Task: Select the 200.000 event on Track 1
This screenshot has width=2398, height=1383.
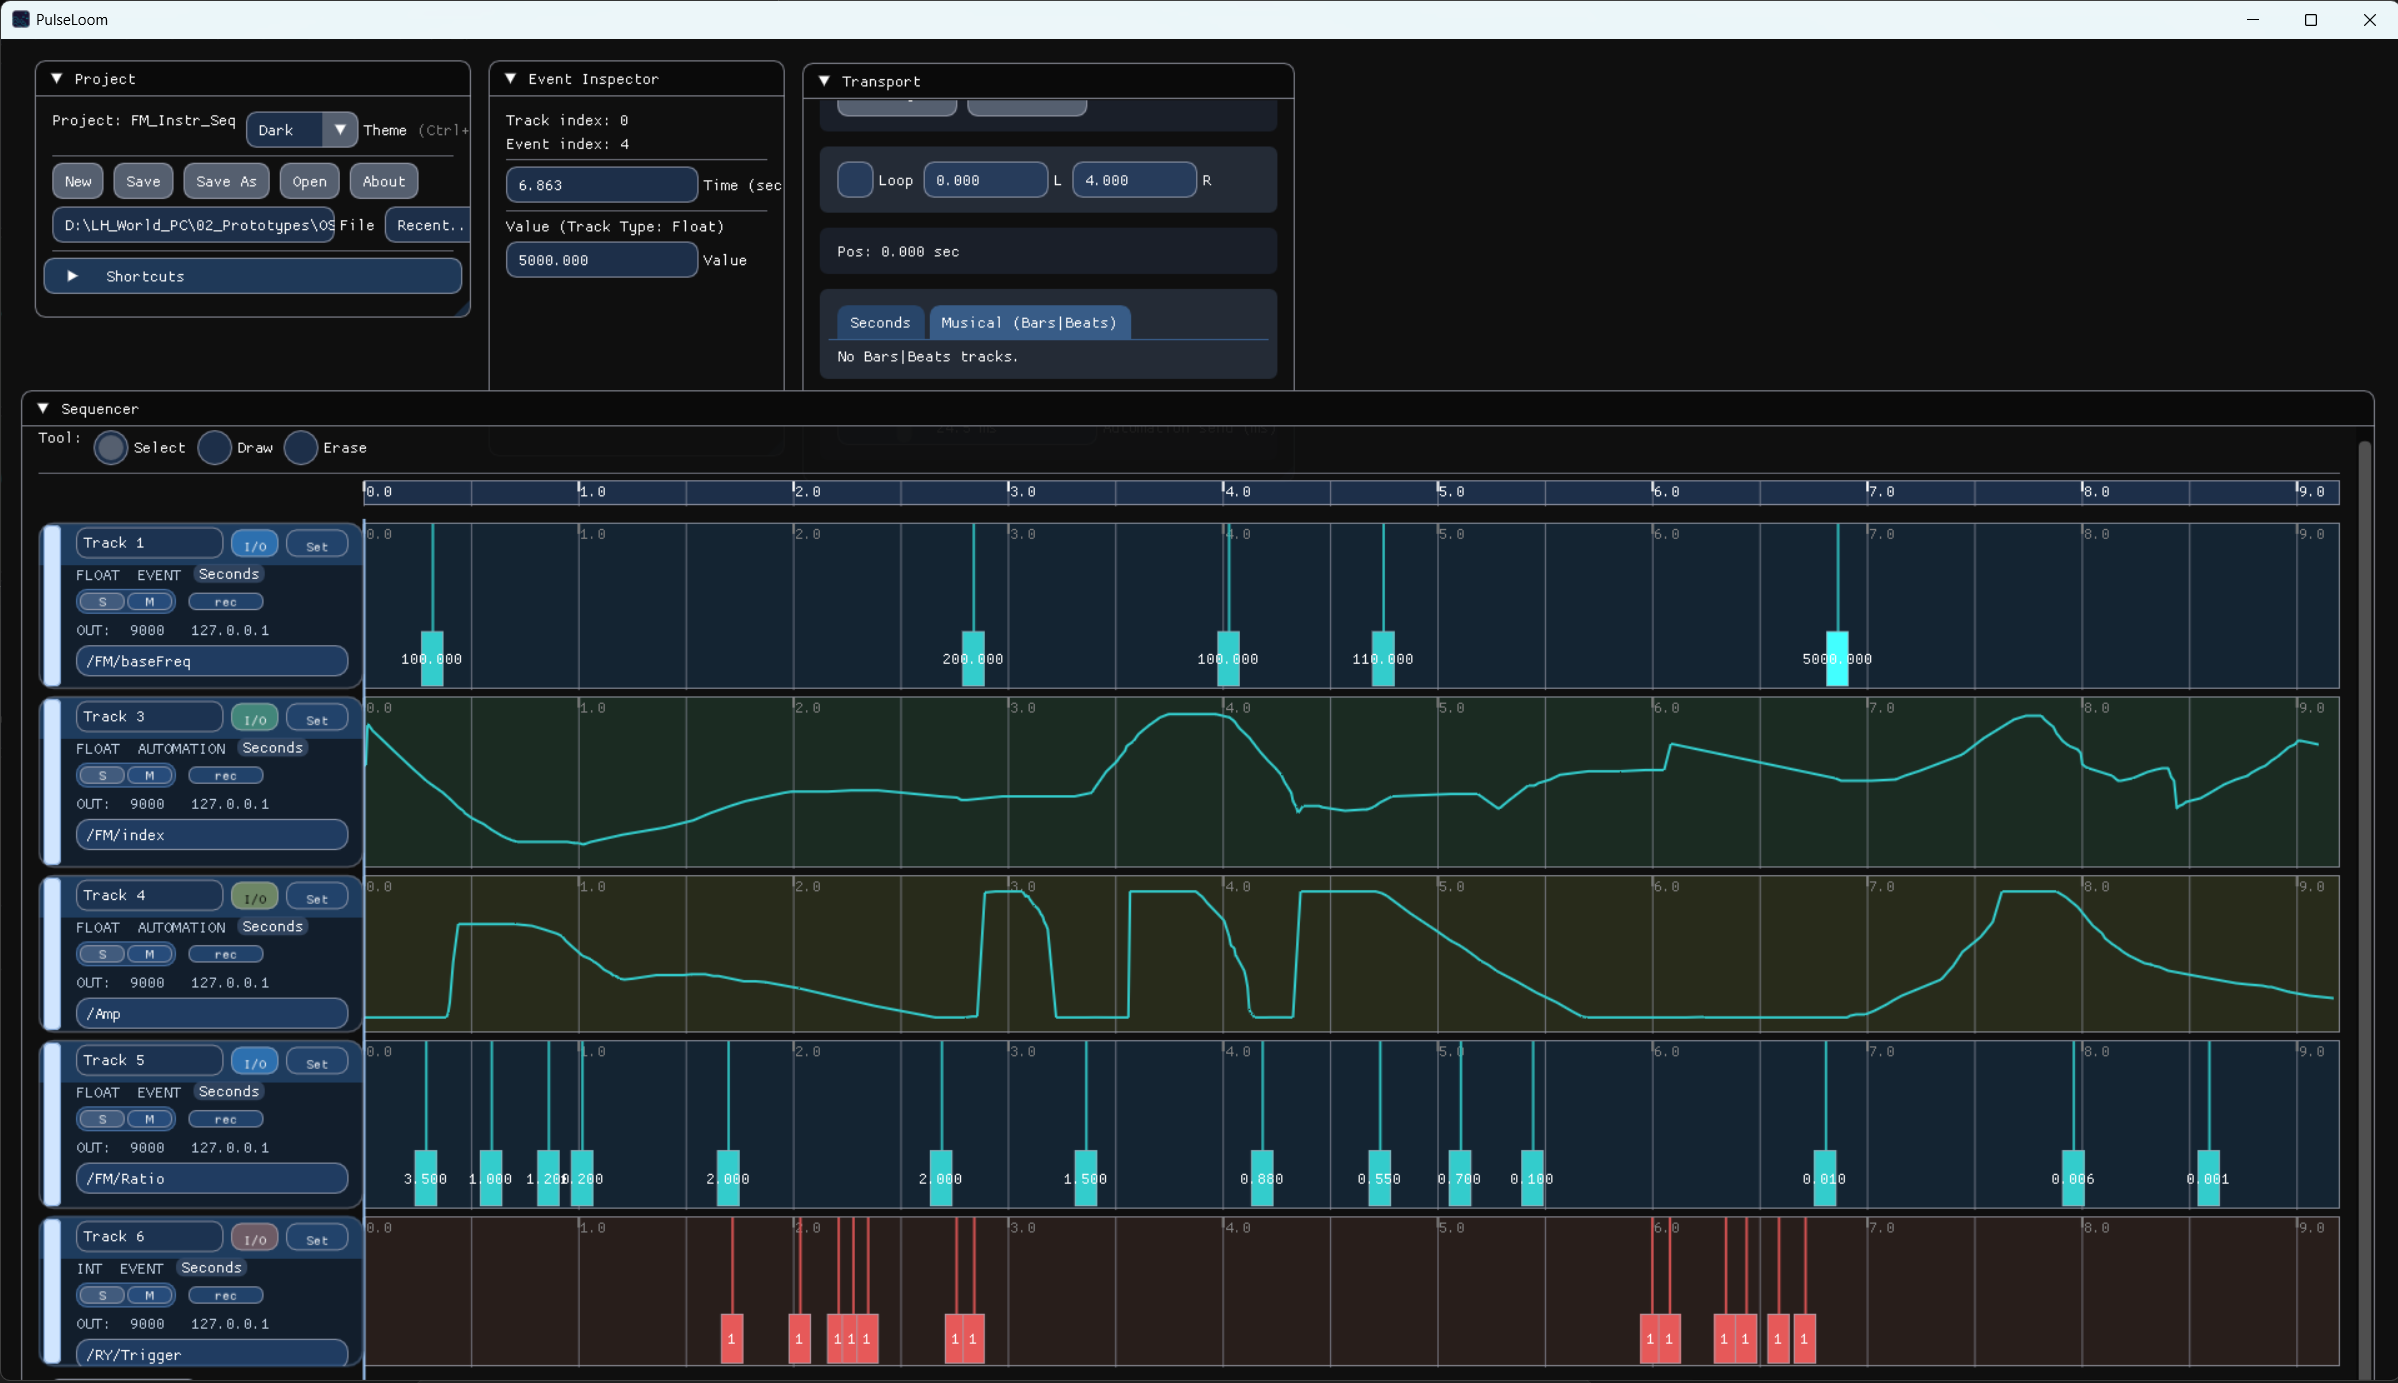Action: click(973, 658)
